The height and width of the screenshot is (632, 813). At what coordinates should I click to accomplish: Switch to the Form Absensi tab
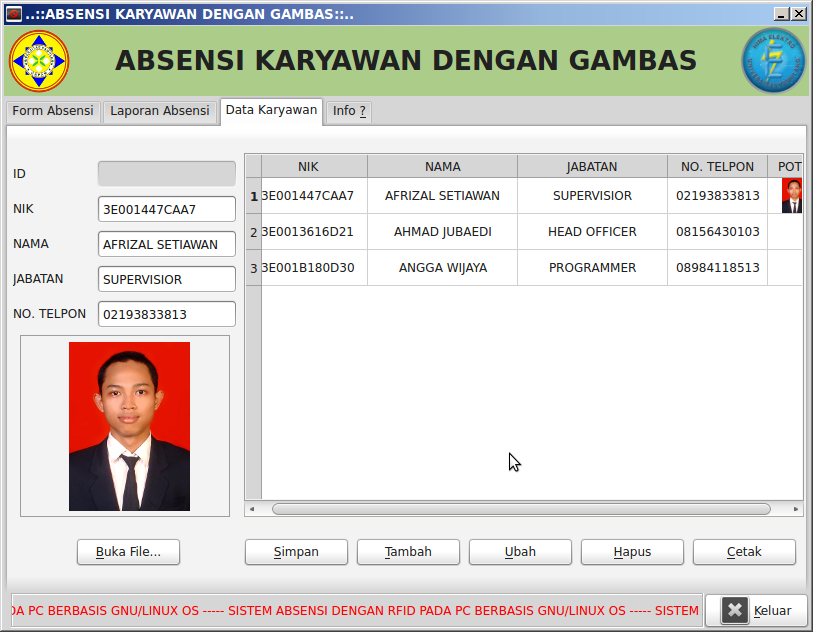point(52,111)
